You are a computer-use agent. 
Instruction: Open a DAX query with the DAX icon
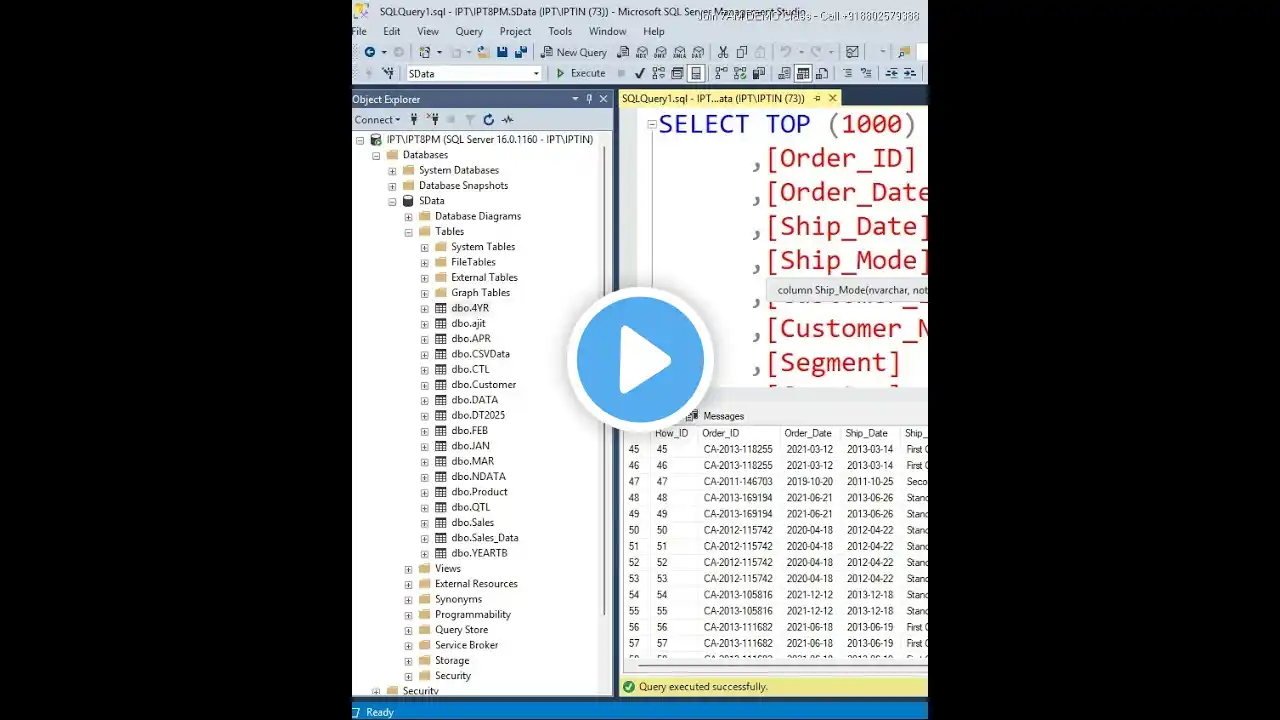[699, 52]
